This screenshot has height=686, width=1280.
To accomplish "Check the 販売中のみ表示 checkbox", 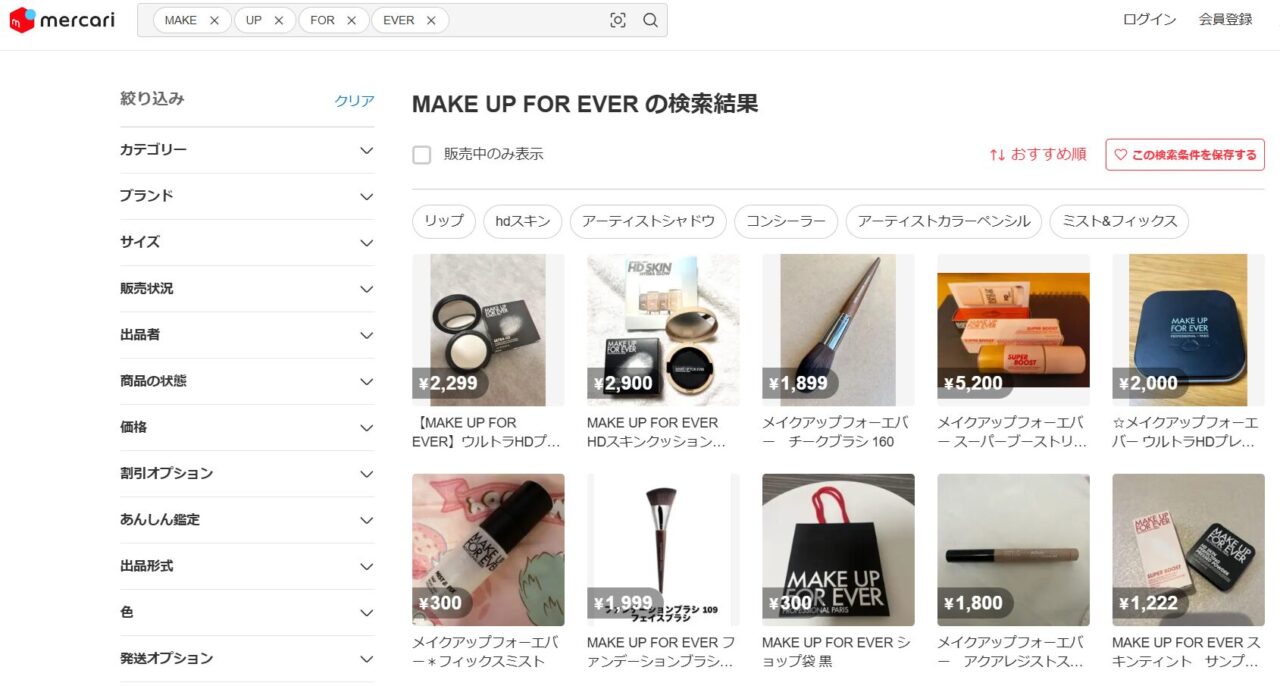I will coord(422,155).
